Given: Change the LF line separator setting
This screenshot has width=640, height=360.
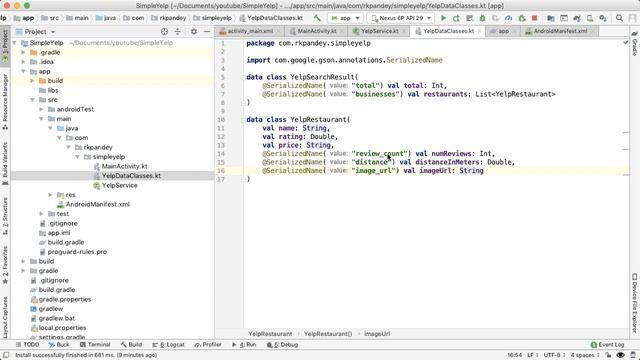Looking at the screenshot, I should (533, 355).
